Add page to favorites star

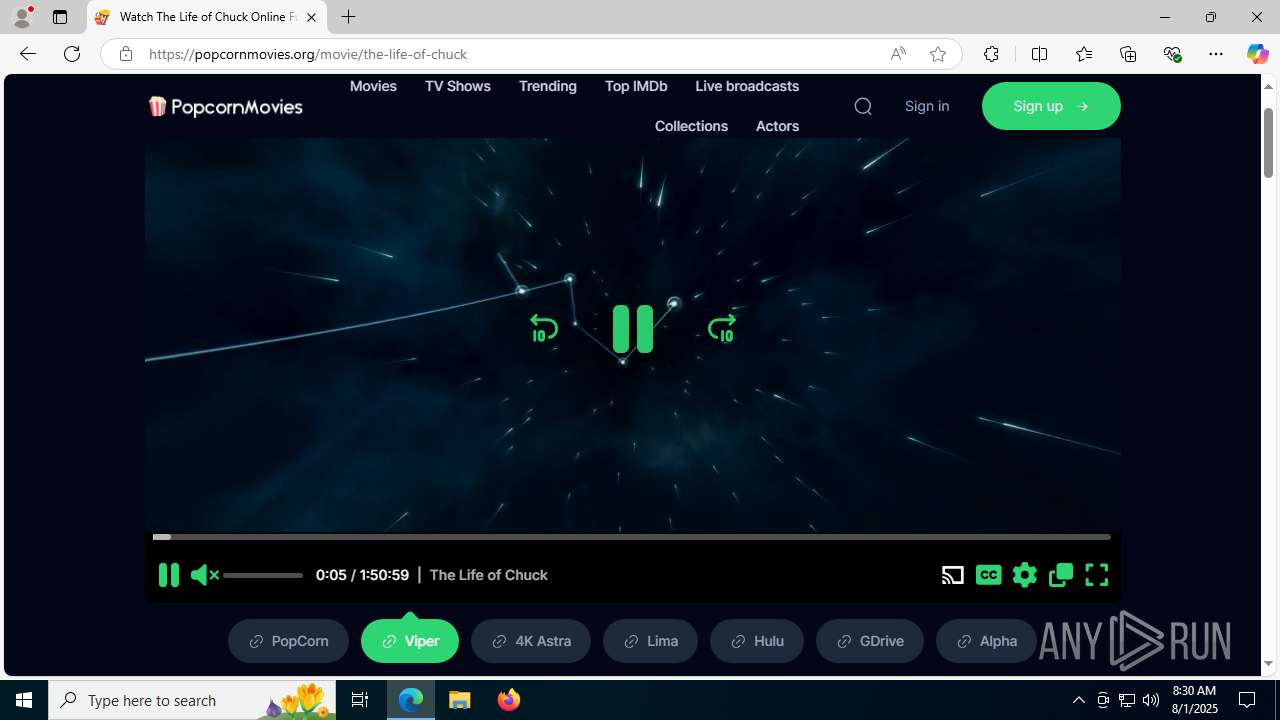(938, 54)
